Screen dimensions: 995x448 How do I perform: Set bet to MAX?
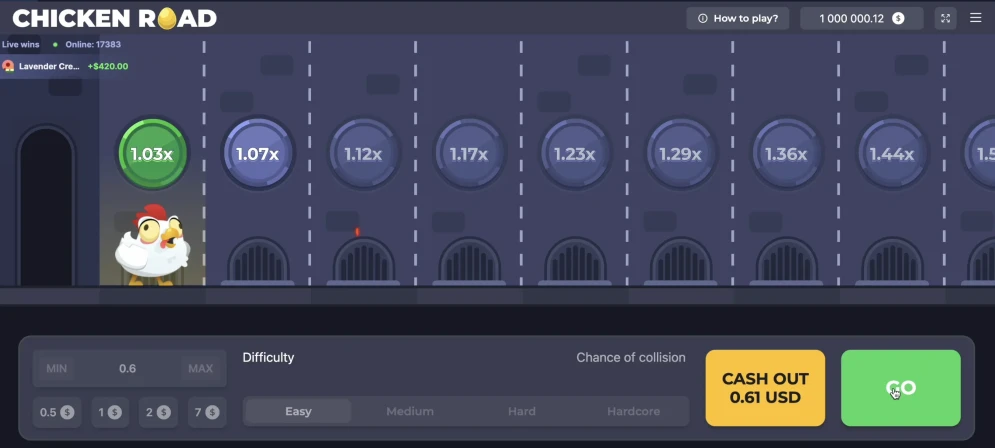click(200, 368)
